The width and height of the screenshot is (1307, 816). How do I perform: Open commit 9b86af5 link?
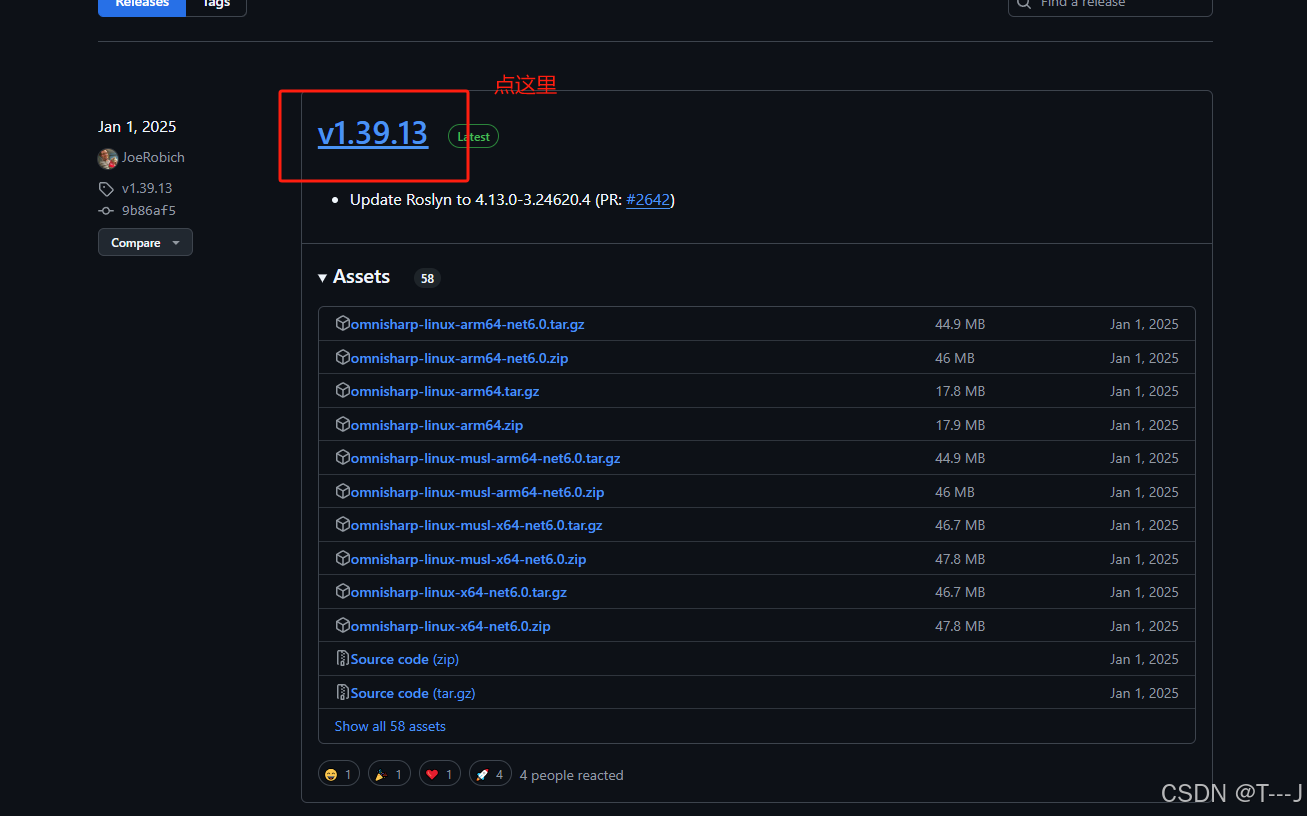pyautogui.click(x=148, y=211)
